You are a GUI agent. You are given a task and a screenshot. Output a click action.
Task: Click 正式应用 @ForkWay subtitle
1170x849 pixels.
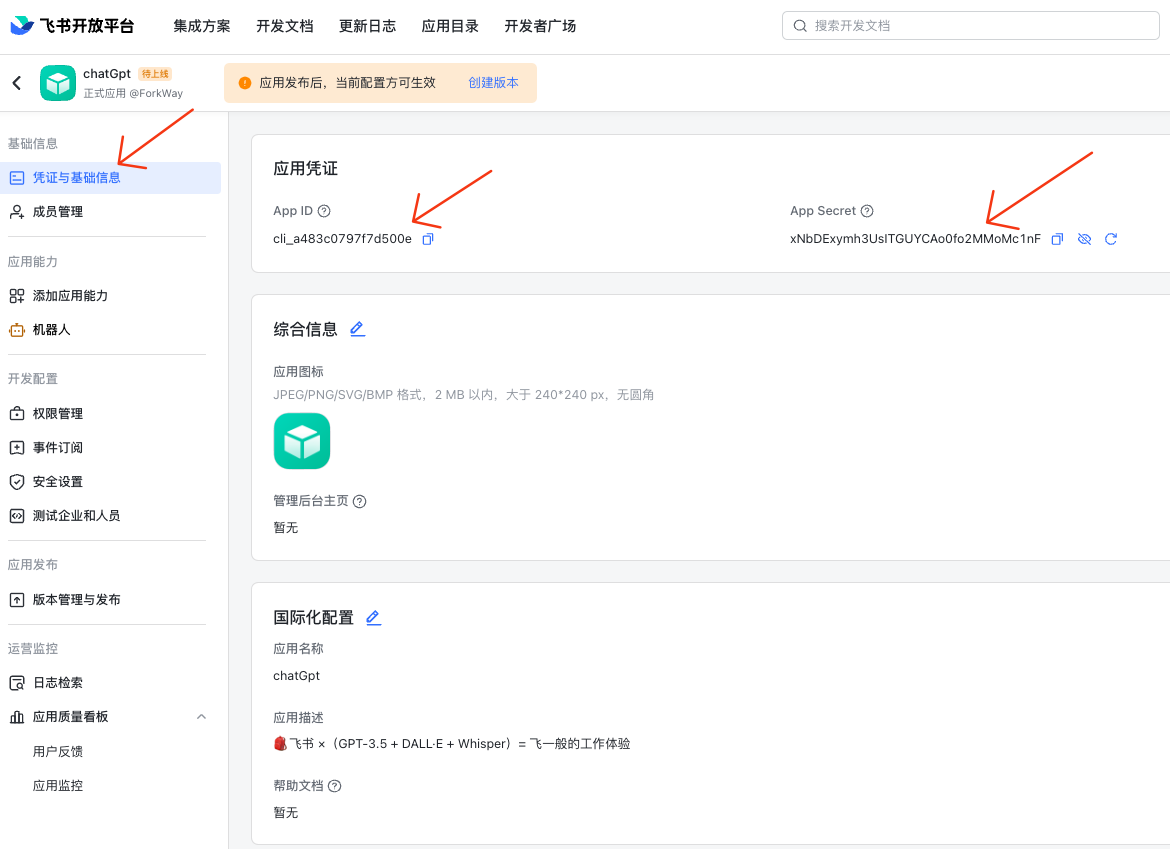tap(133, 93)
